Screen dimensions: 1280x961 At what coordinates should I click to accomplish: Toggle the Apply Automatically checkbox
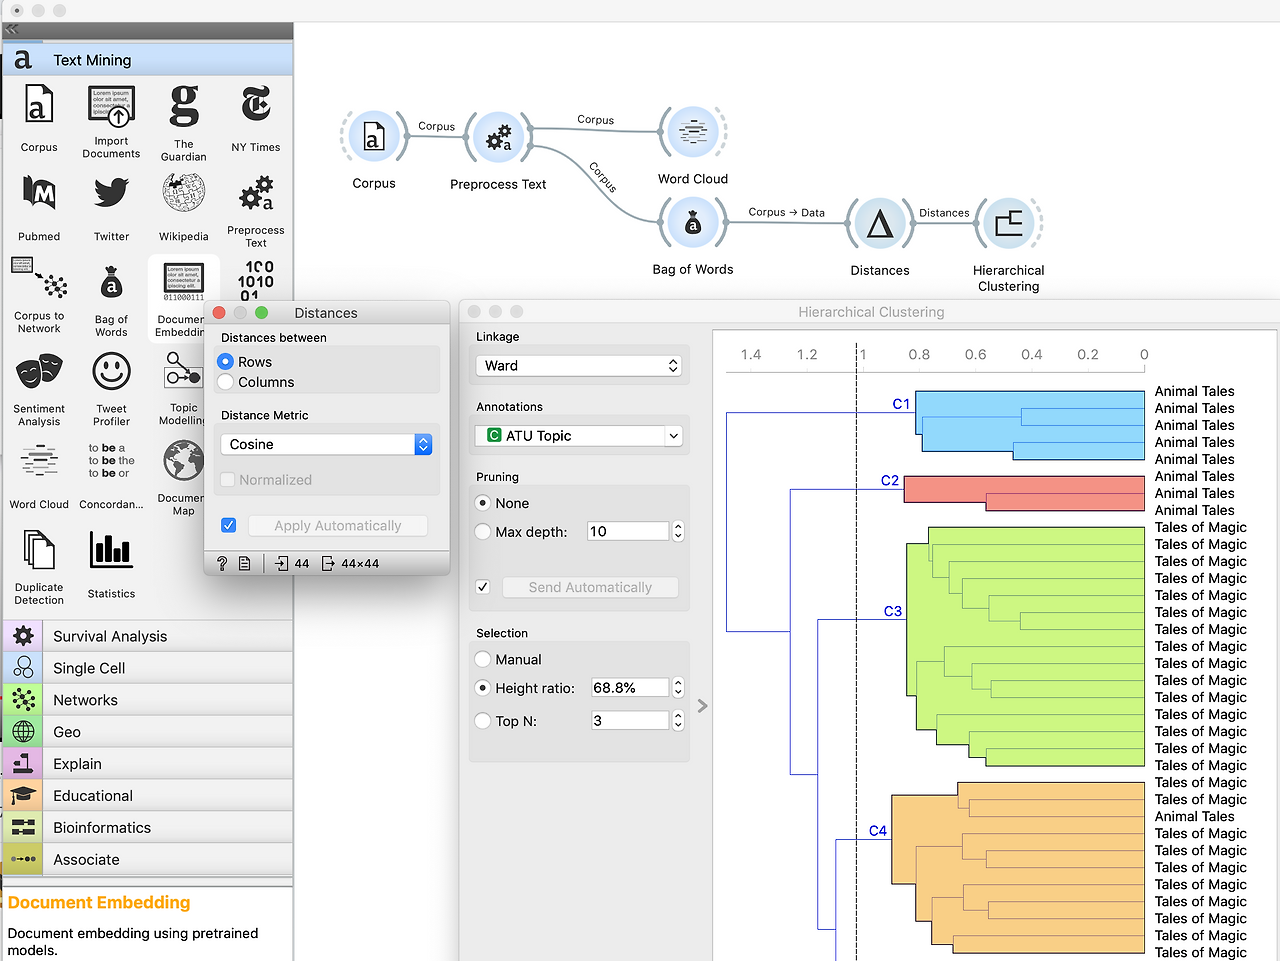click(x=229, y=525)
